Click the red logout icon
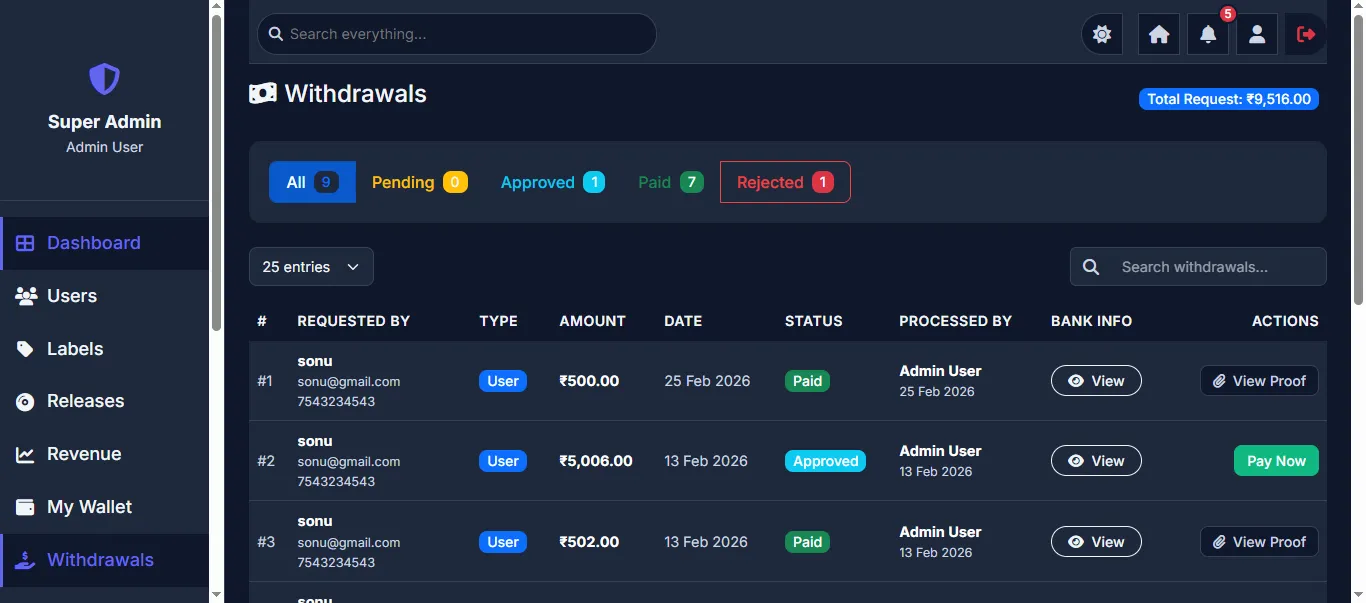The image size is (1366, 603). [1306, 34]
